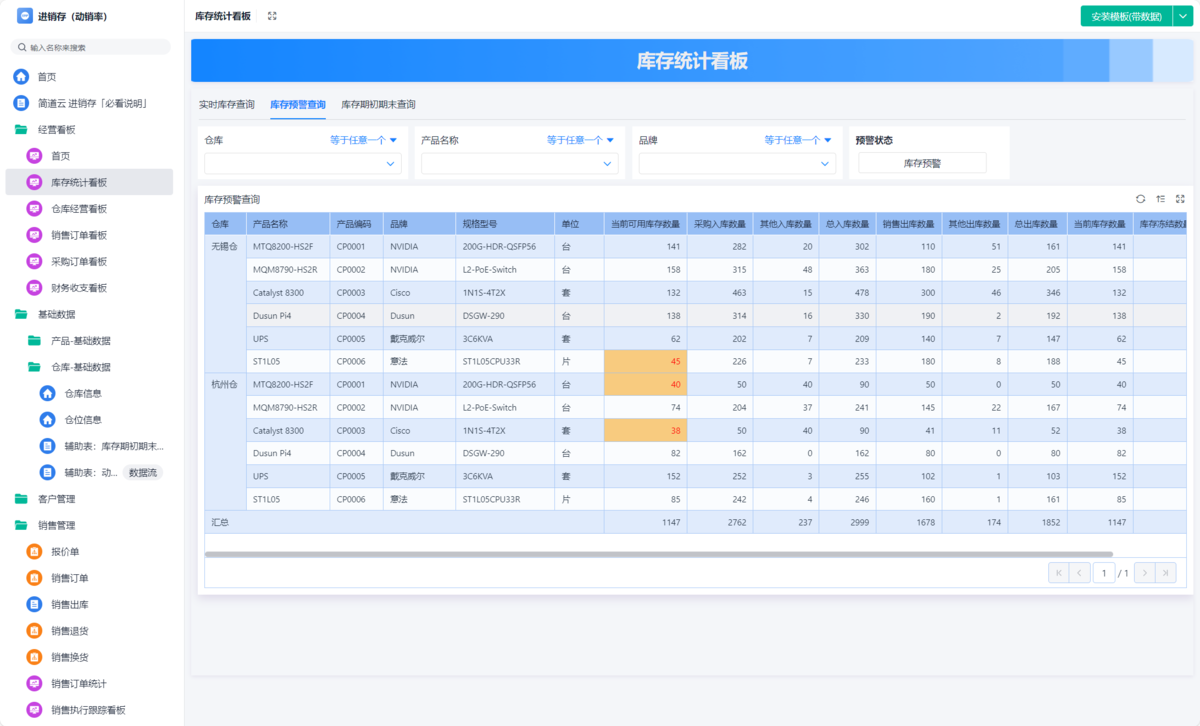
Task: Click the 进销存 app logo icon
Action: (24, 16)
